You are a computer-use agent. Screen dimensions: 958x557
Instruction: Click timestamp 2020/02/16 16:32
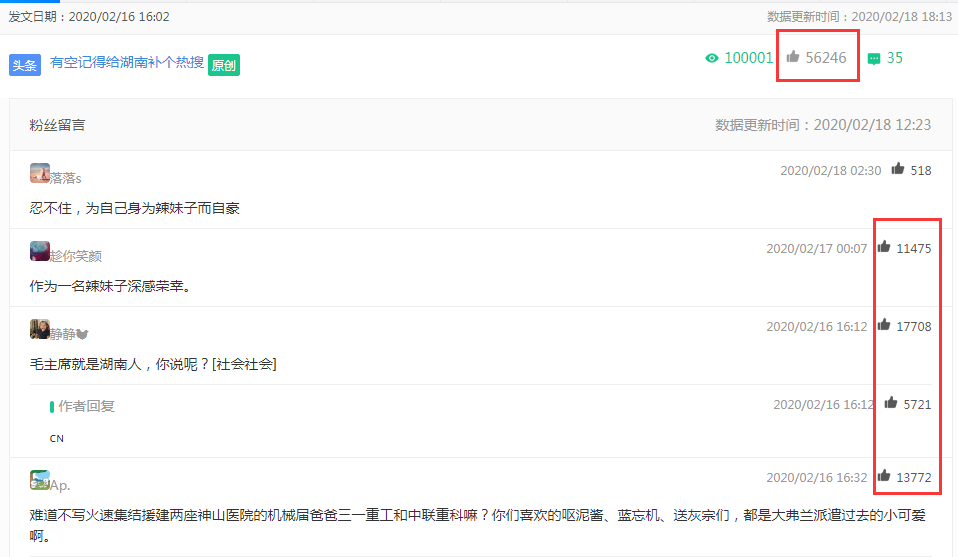click(817, 478)
